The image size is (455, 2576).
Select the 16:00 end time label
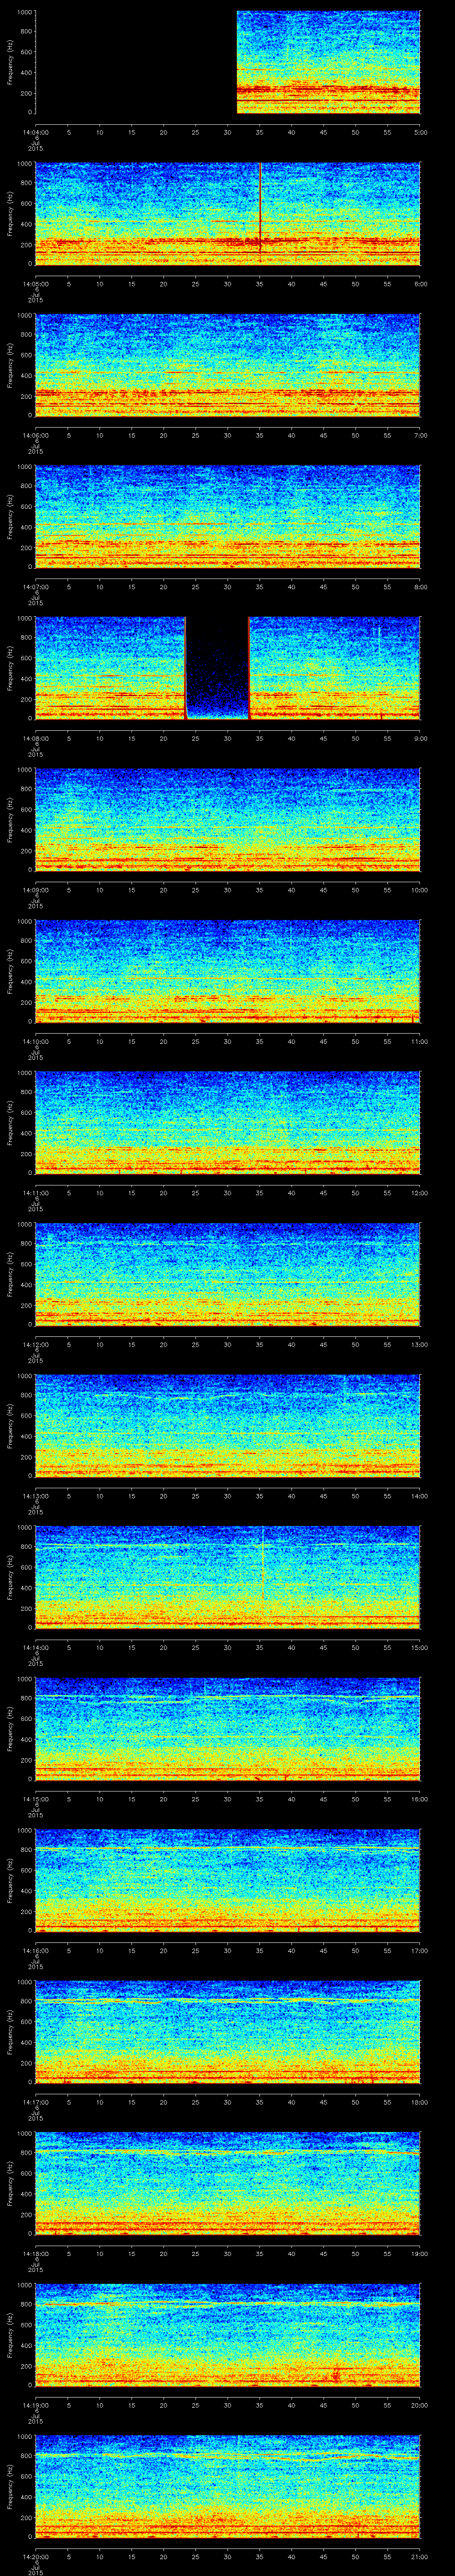click(x=419, y=1798)
